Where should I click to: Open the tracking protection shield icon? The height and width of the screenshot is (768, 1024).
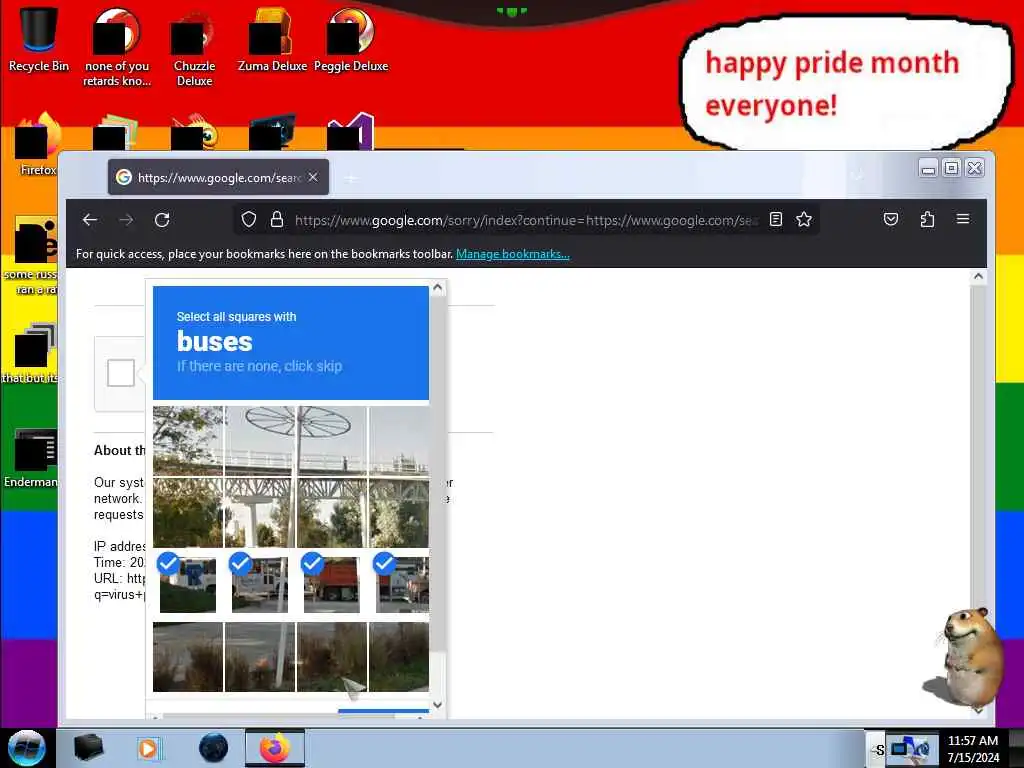(x=248, y=219)
